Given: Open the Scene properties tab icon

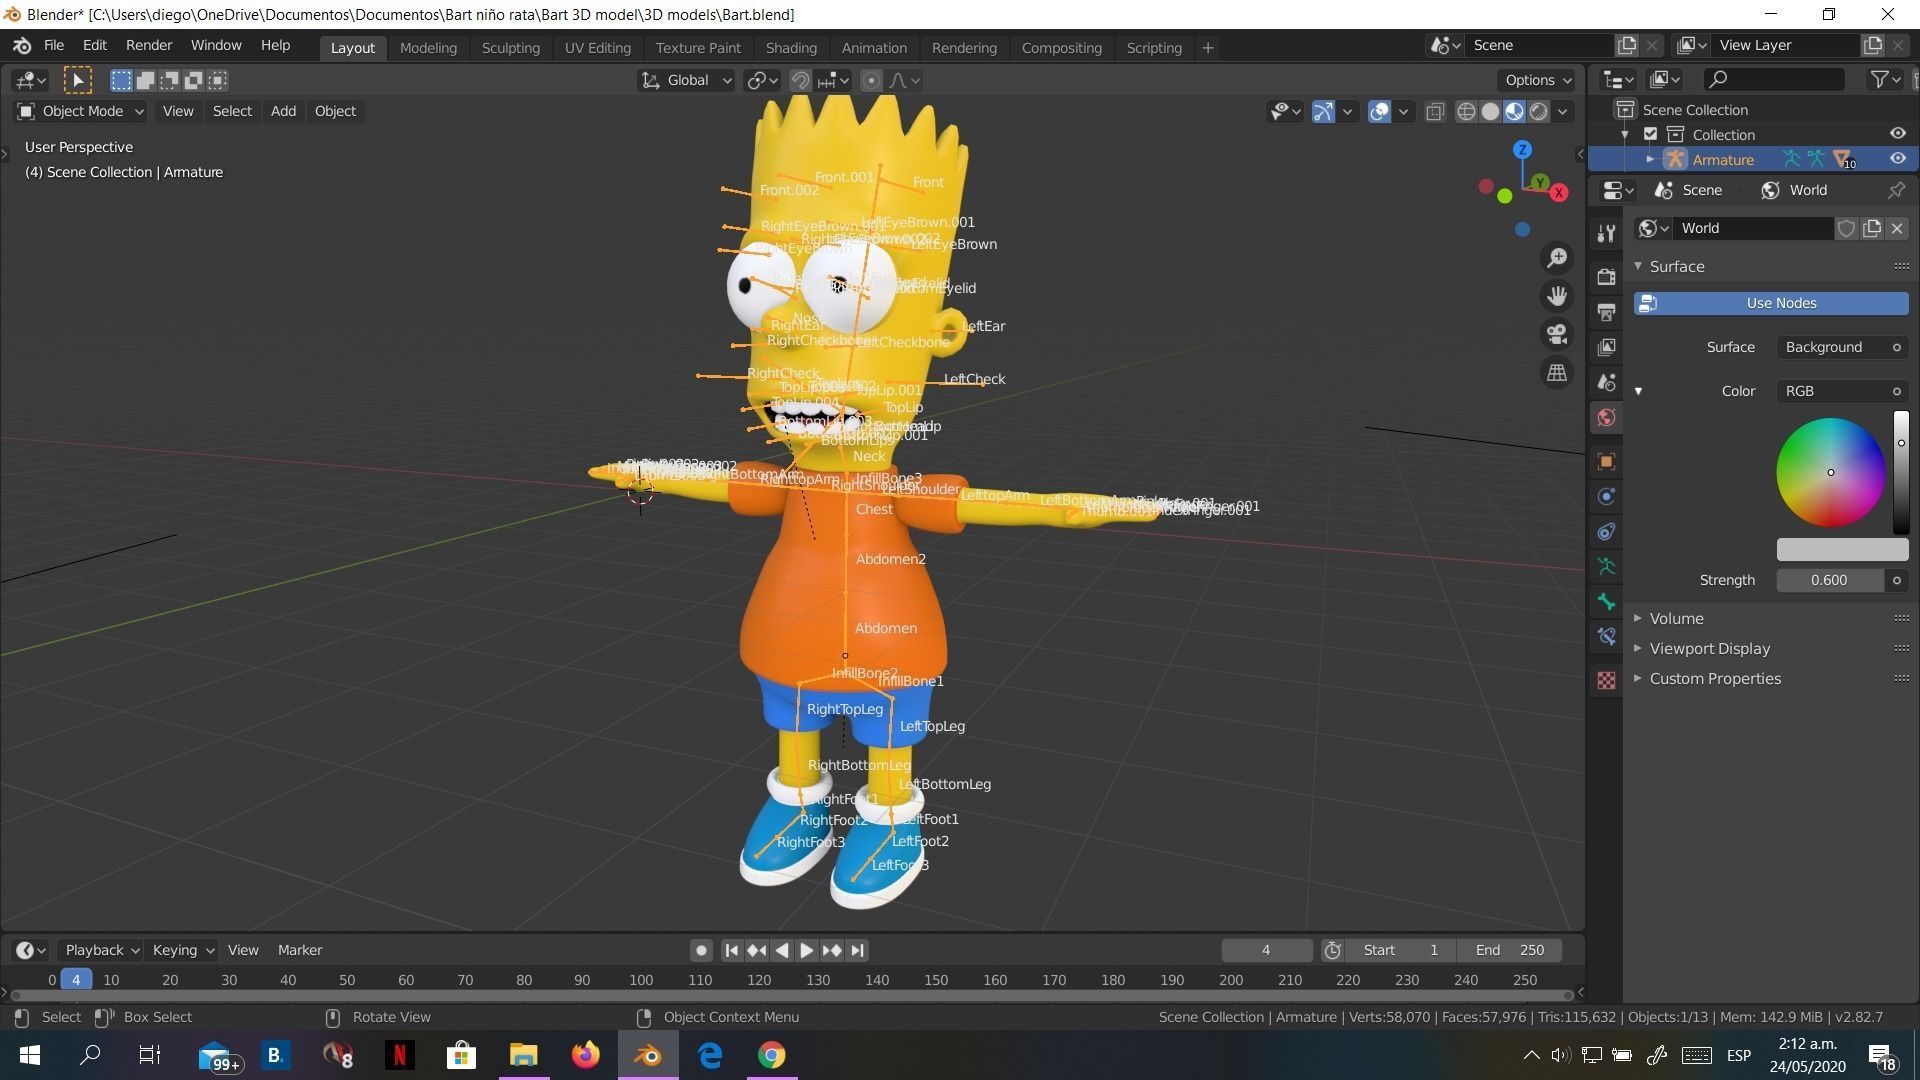Looking at the screenshot, I should point(1606,382).
